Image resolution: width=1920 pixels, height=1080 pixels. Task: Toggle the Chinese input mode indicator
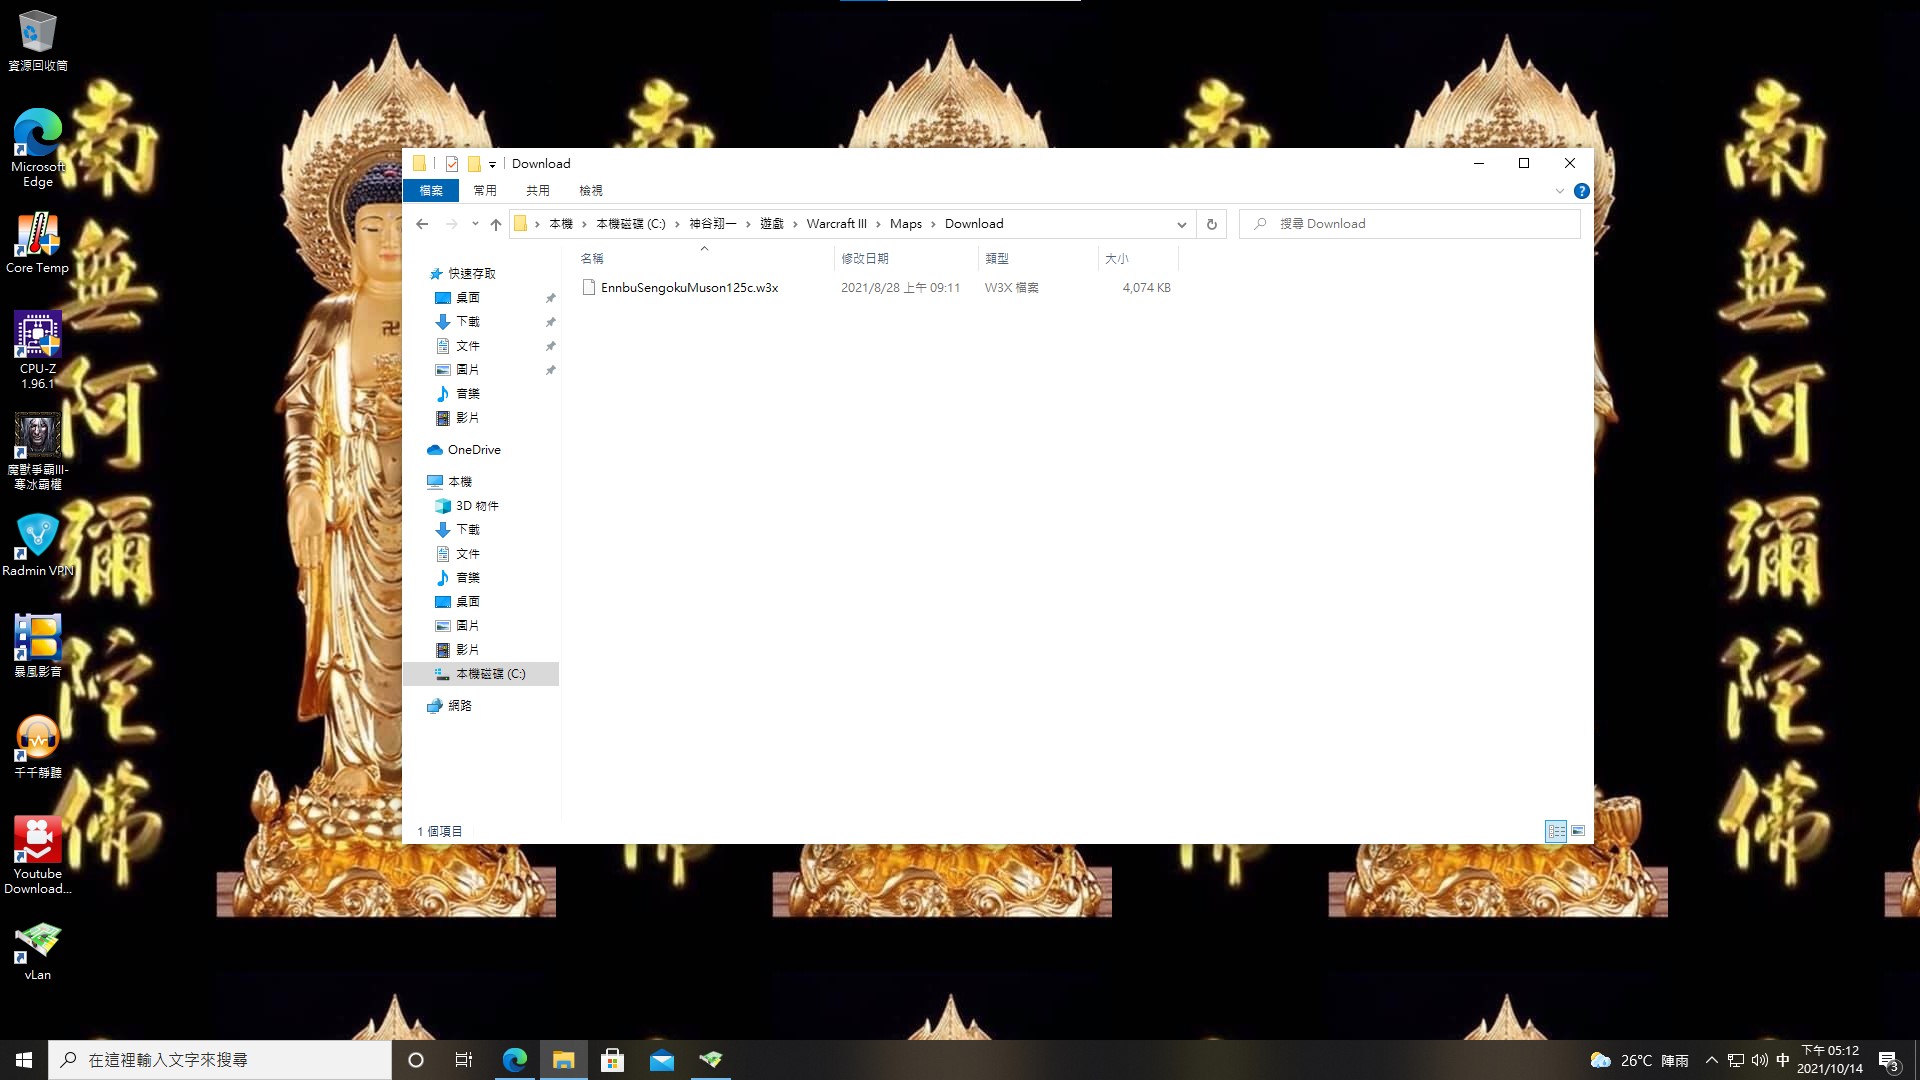1782,1060
